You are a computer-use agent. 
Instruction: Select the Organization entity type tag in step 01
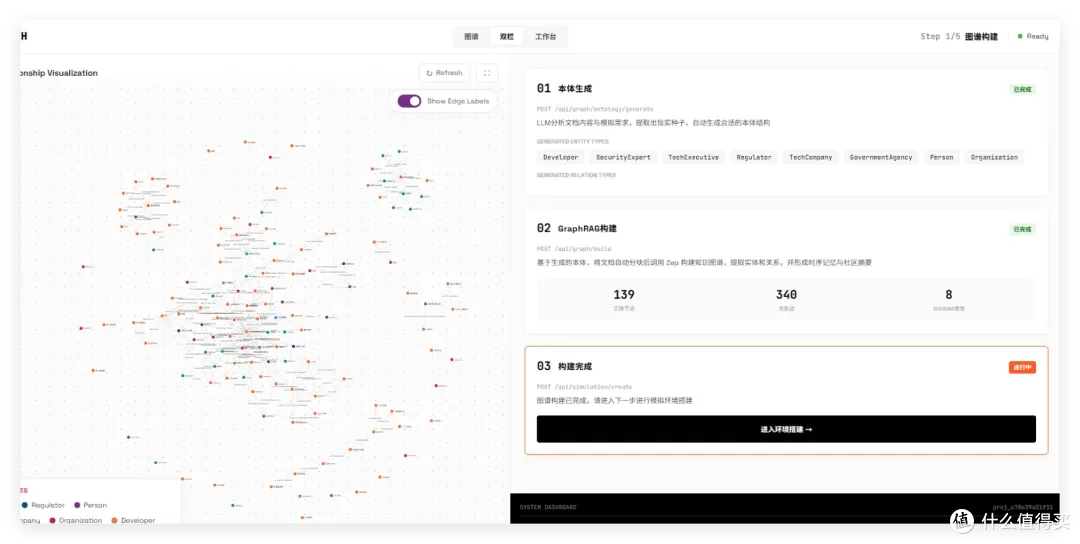pos(994,158)
